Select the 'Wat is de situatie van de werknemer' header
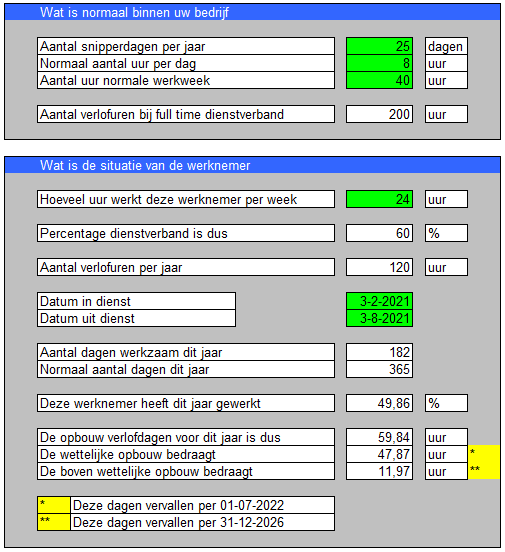 tap(252, 165)
